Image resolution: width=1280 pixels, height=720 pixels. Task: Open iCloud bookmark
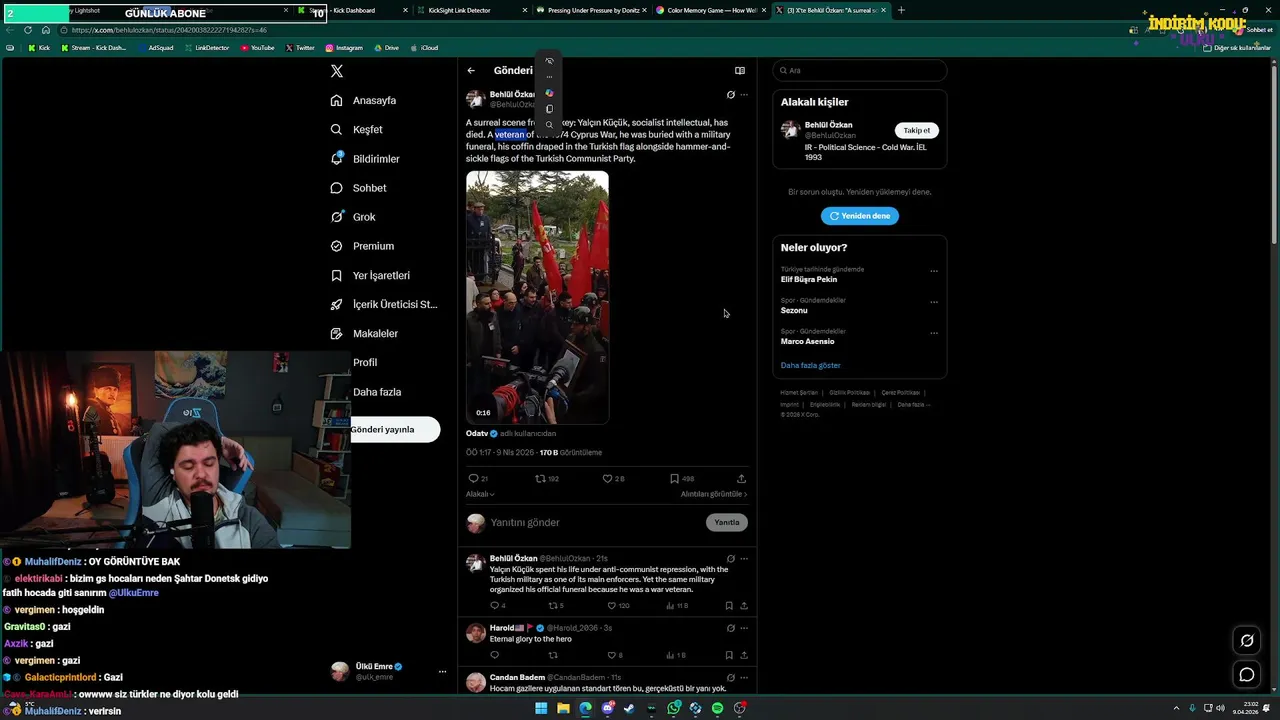[424, 48]
